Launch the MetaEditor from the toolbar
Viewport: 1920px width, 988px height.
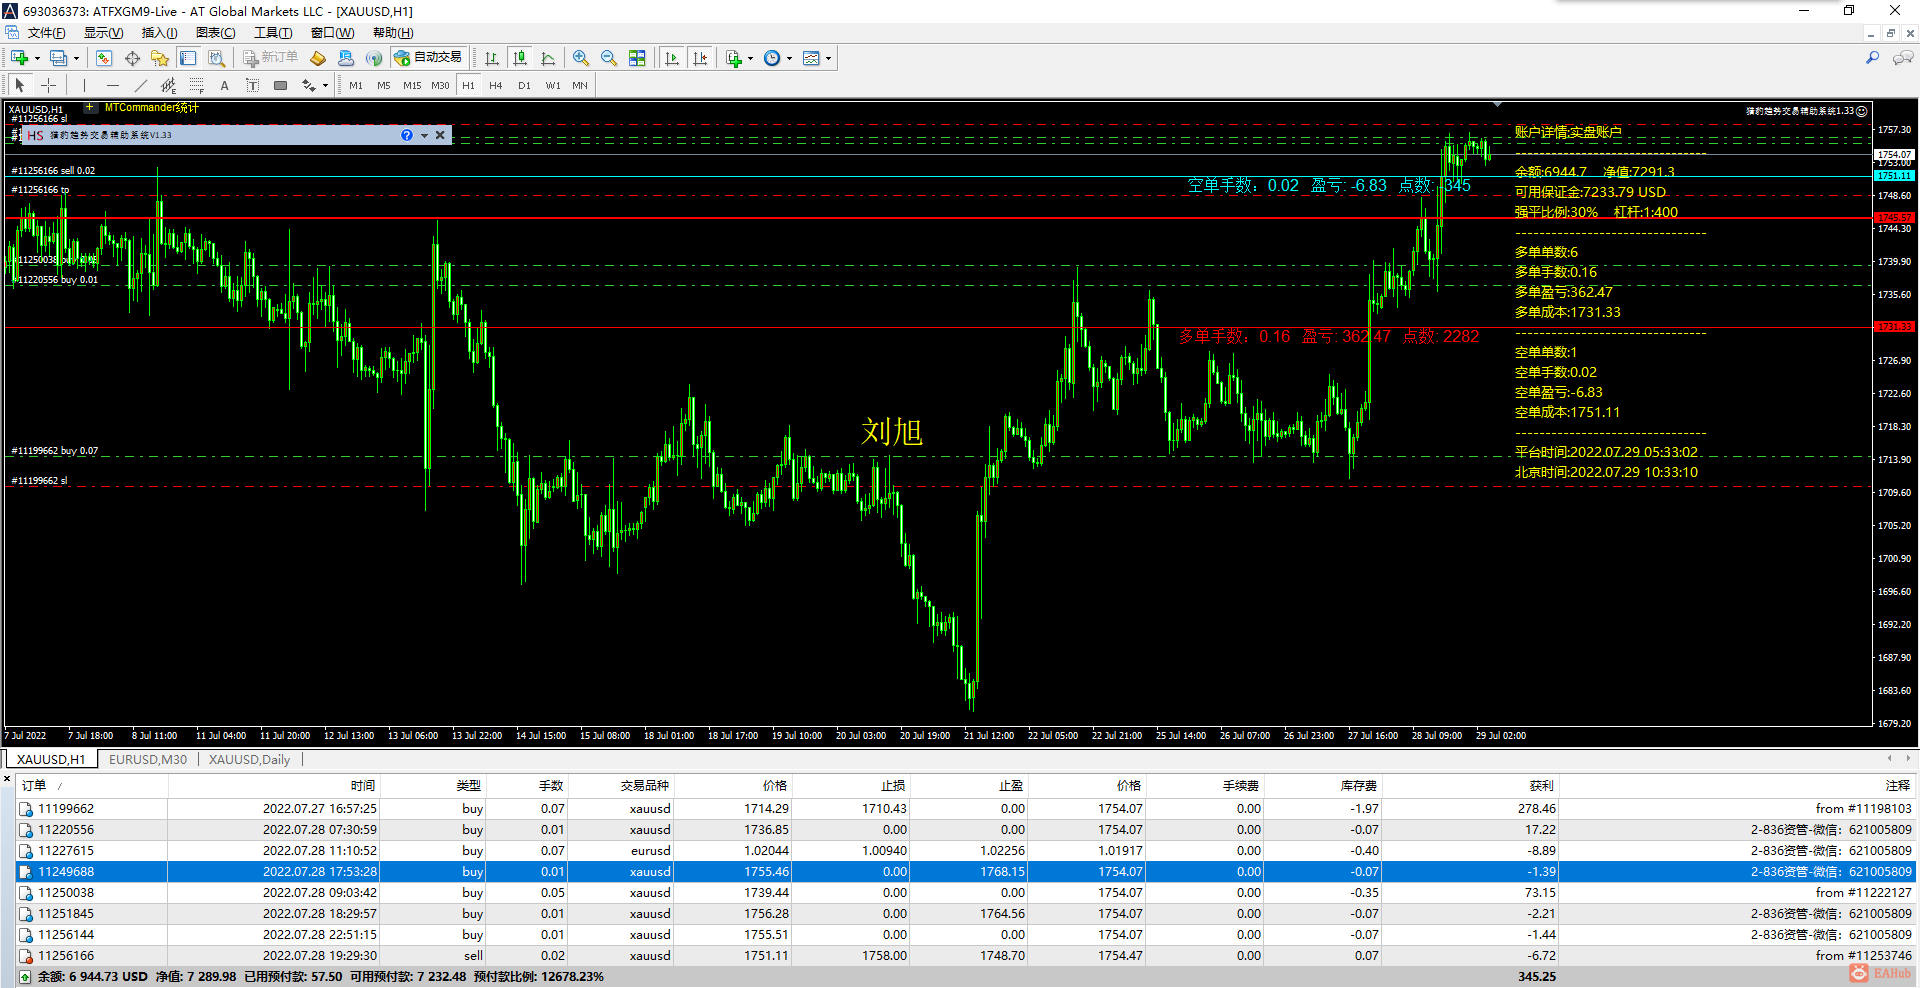pos(318,58)
